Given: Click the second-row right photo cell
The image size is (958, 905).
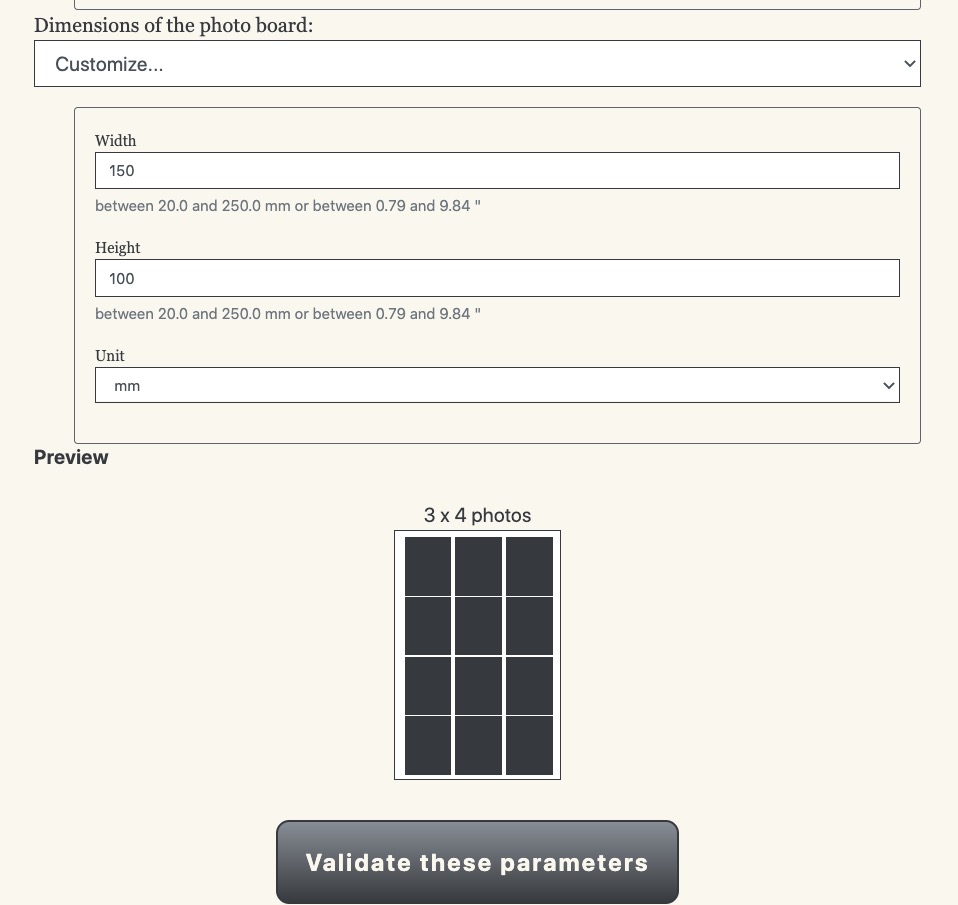Looking at the screenshot, I should tap(529, 626).
